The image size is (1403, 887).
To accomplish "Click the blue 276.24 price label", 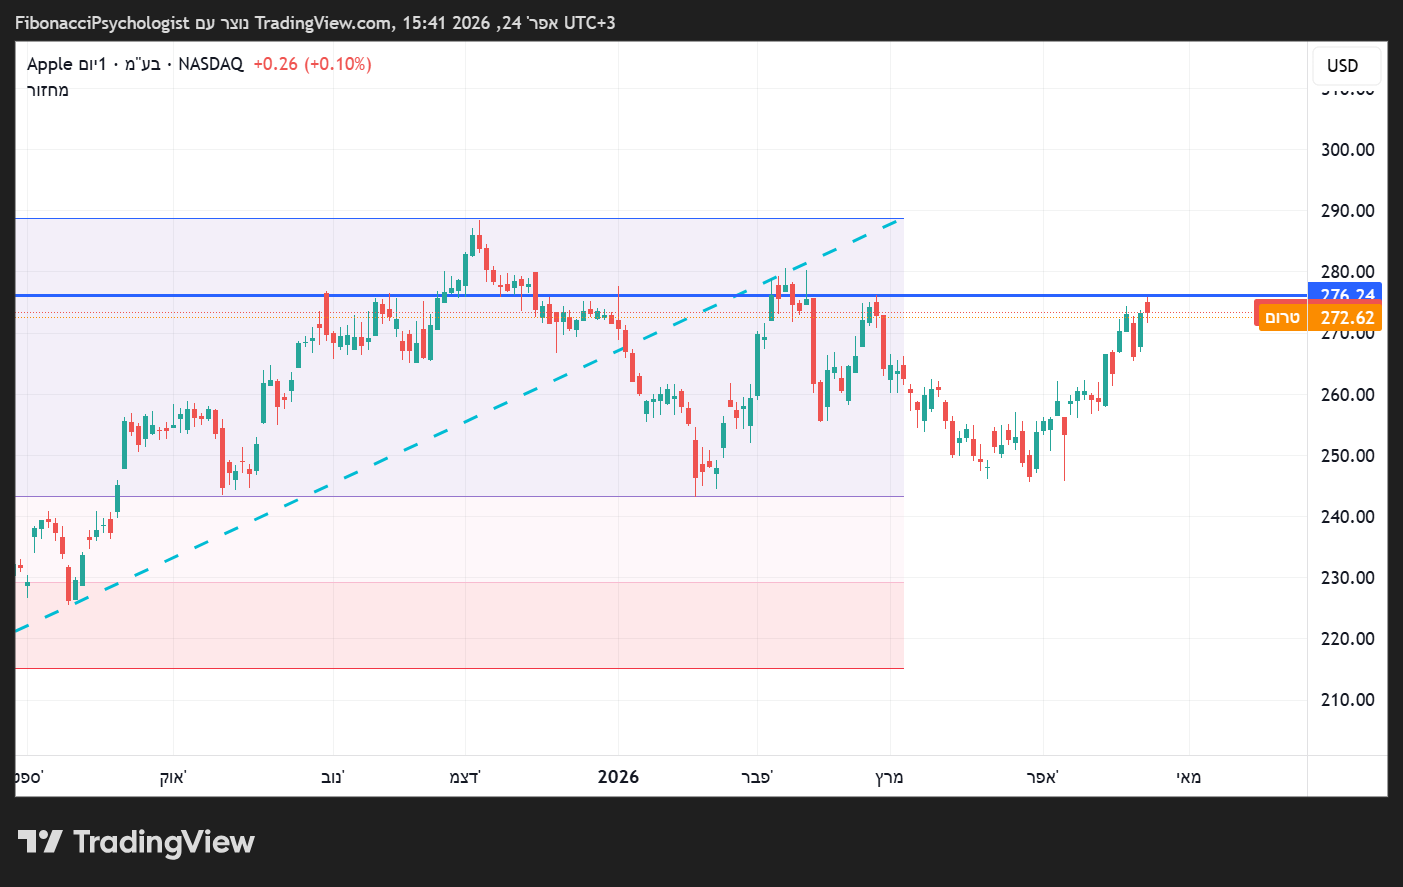I will (1346, 292).
